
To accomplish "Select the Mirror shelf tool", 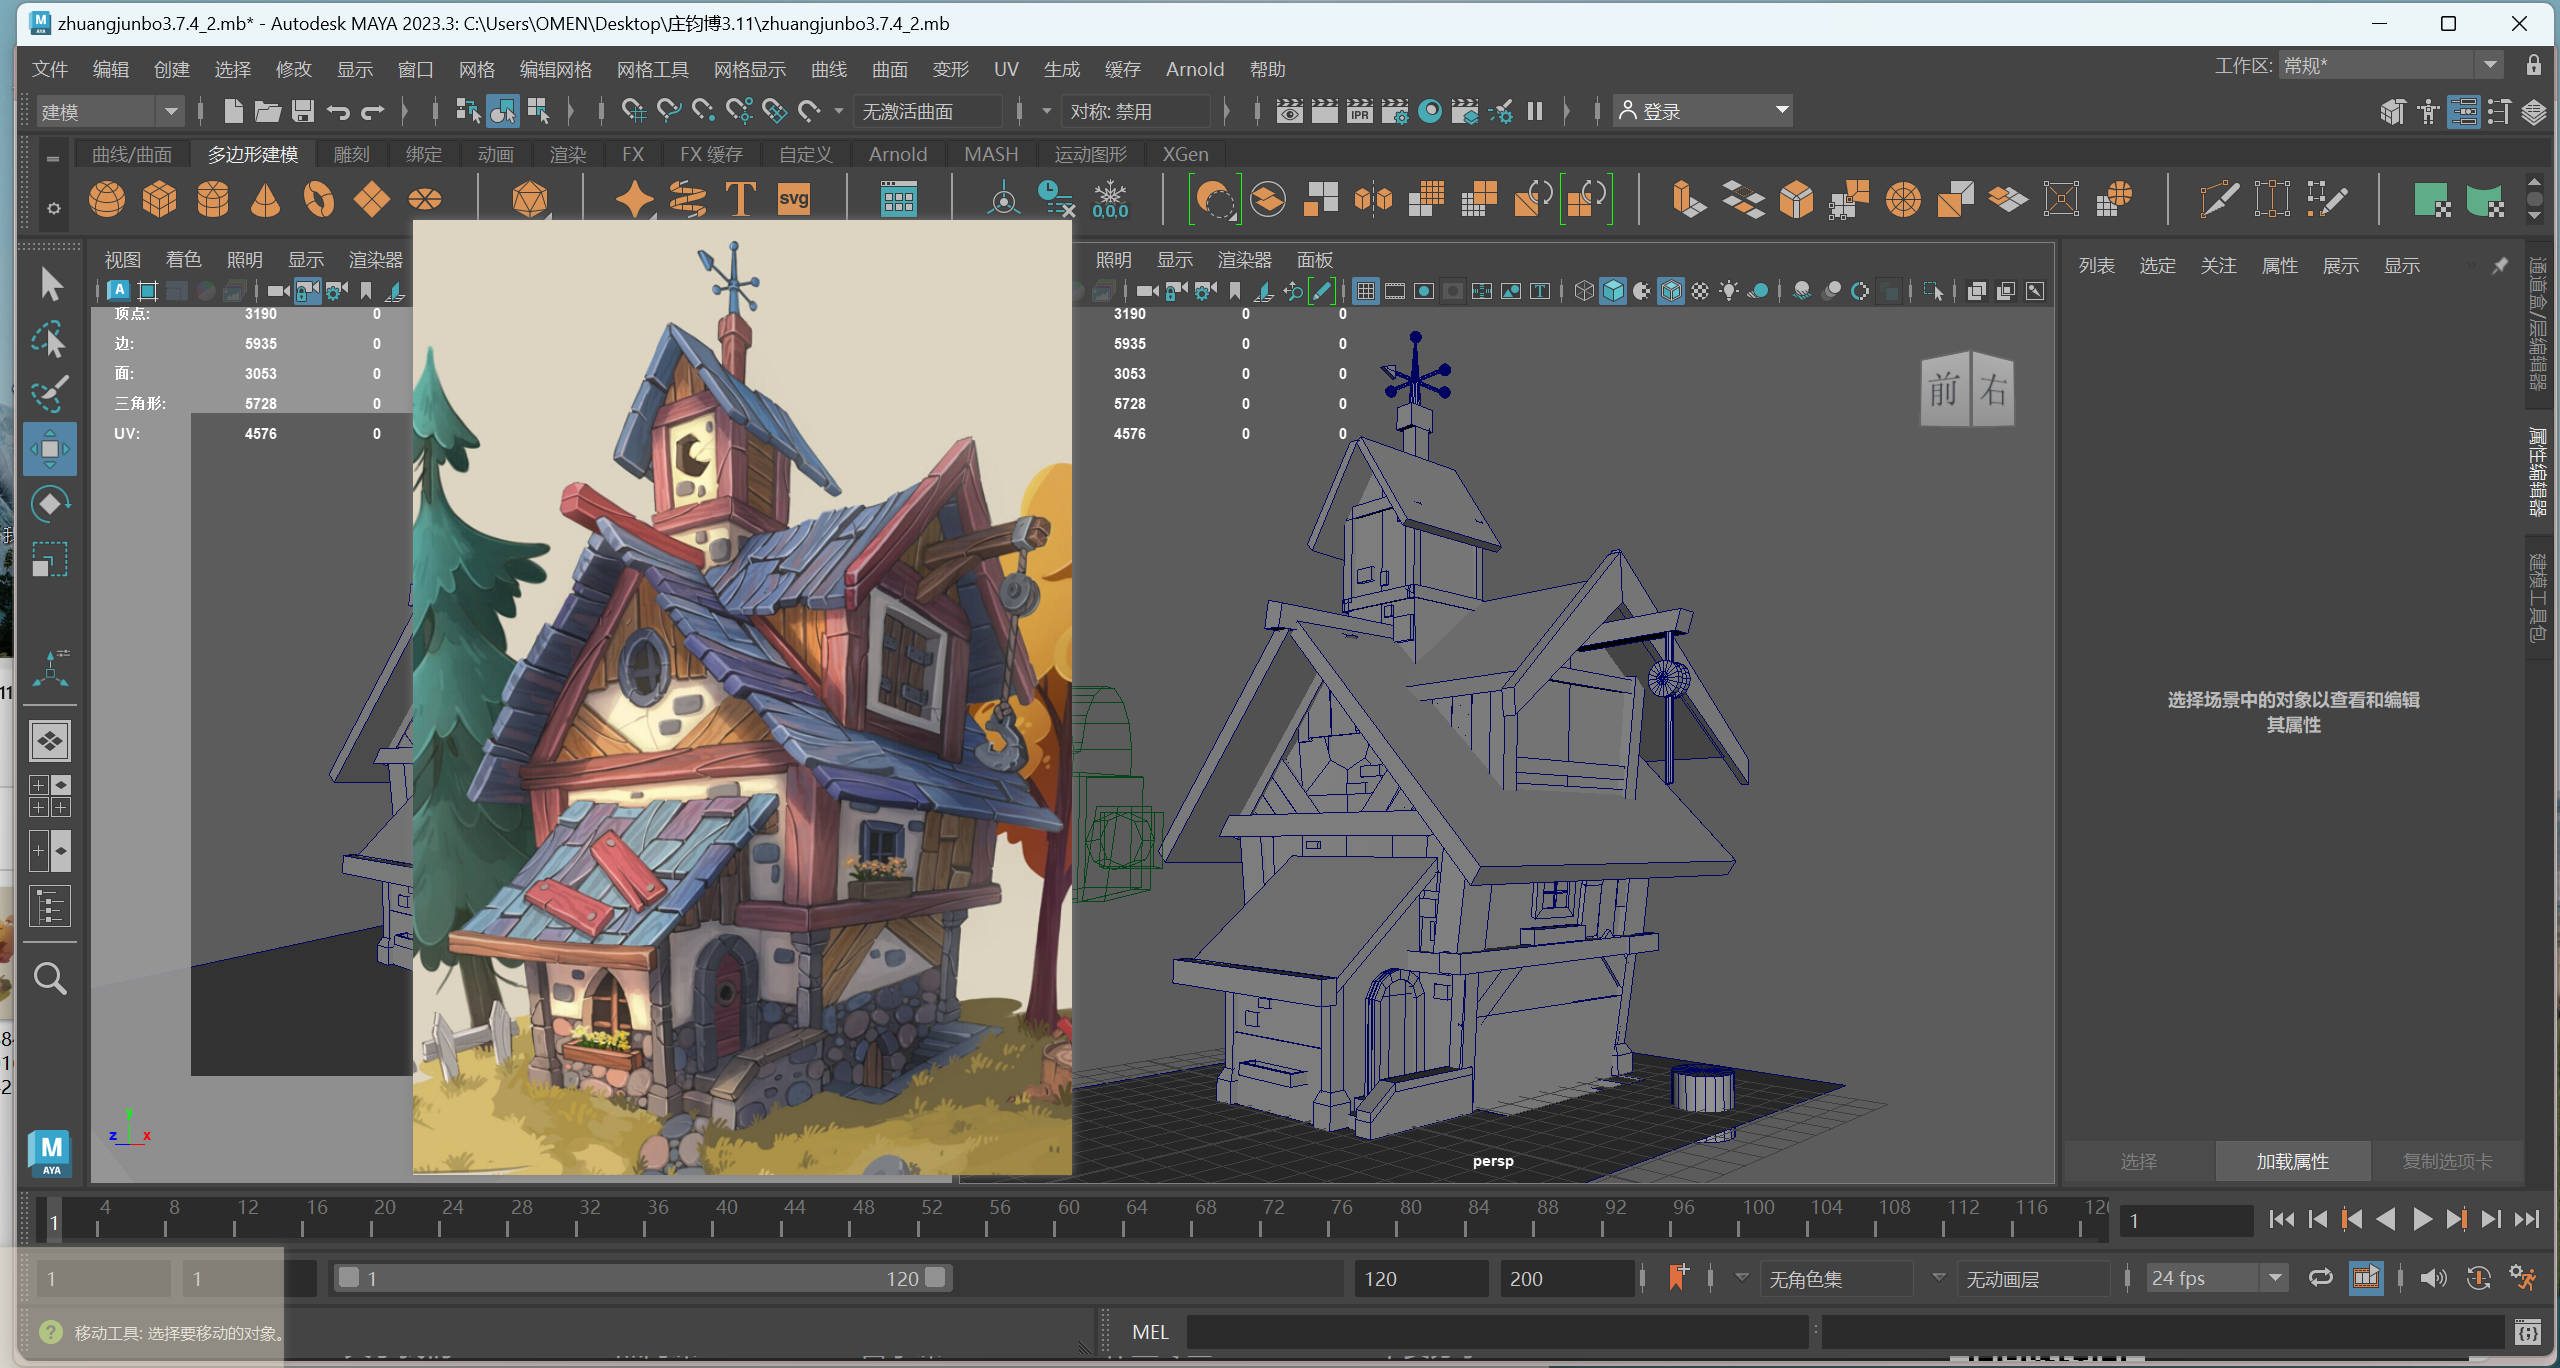I will 1373,199.
